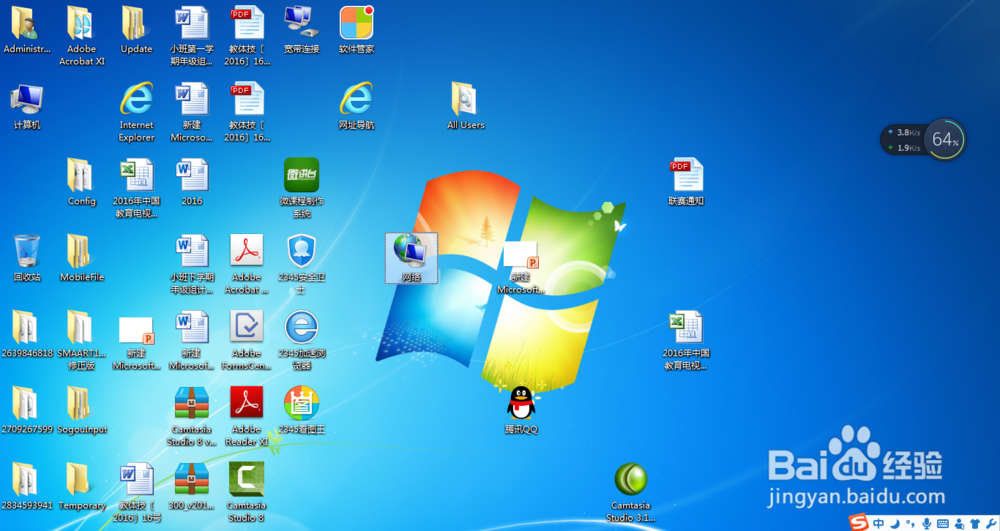Launch Camtasia Studio 3.1... shortcut

pyautogui.click(x=630, y=491)
